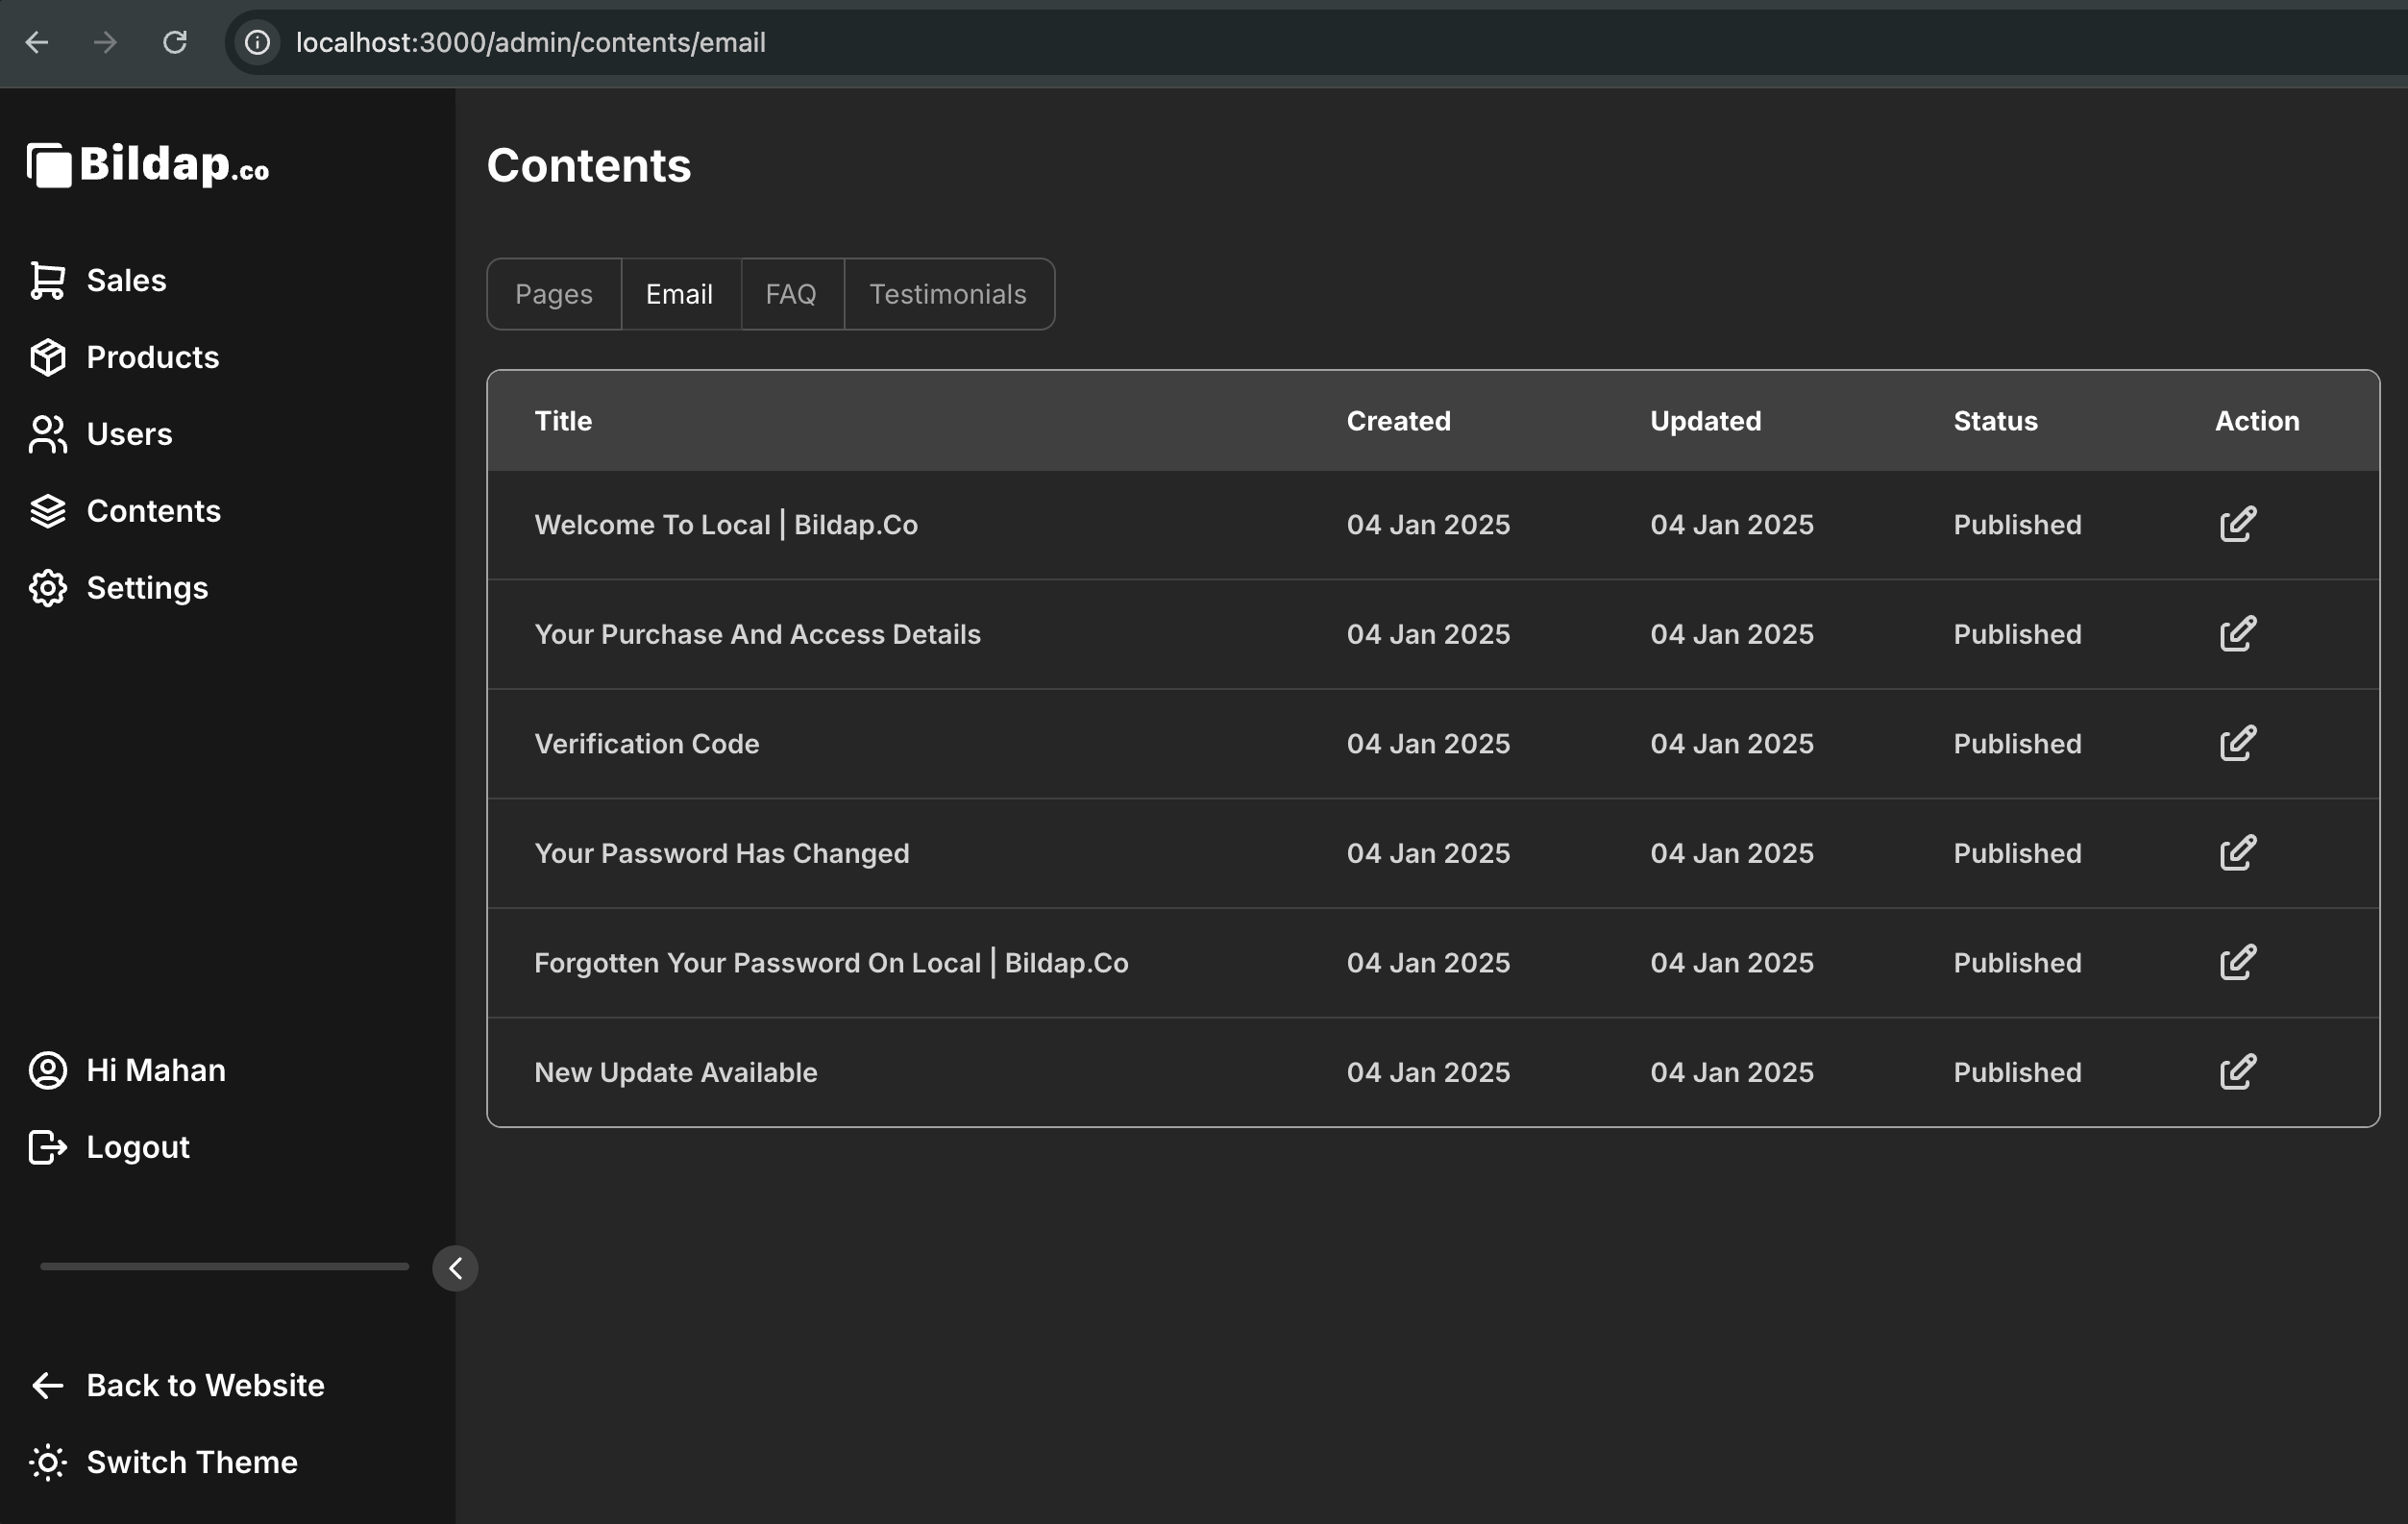Open the Hi Mahan profile link

pyautogui.click(x=156, y=1070)
